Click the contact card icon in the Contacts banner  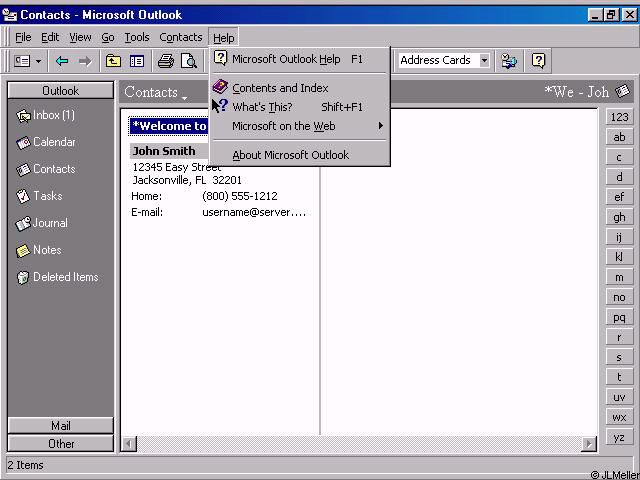(622, 91)
